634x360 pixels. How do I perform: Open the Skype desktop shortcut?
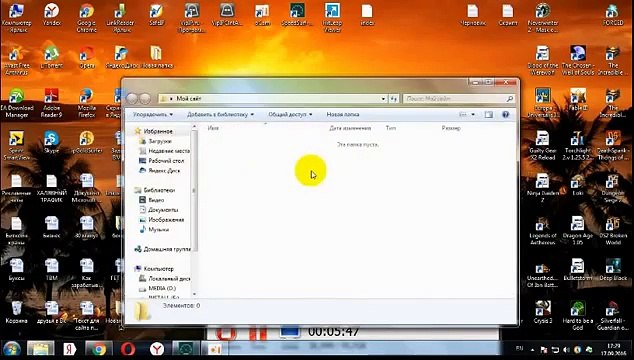click(x=51, y=142)
